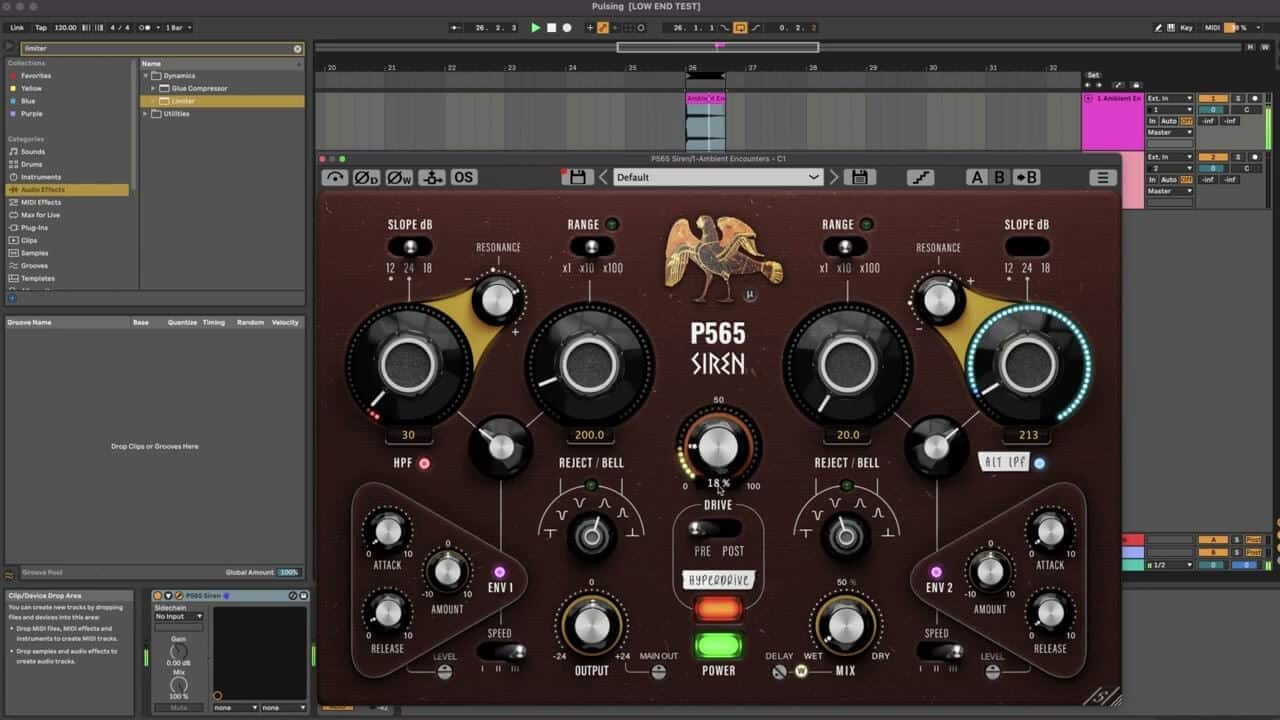Open the Default preset dropdown

[x=717, y=177]
